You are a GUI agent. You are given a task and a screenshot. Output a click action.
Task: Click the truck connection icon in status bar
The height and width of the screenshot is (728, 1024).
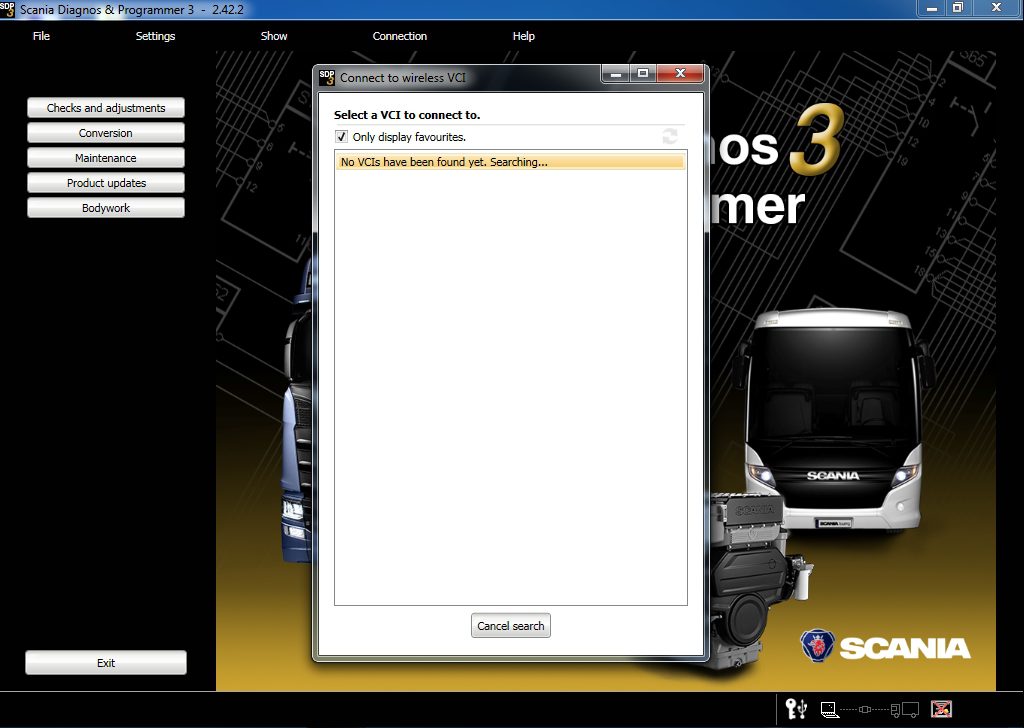click(x=905, y=709)
